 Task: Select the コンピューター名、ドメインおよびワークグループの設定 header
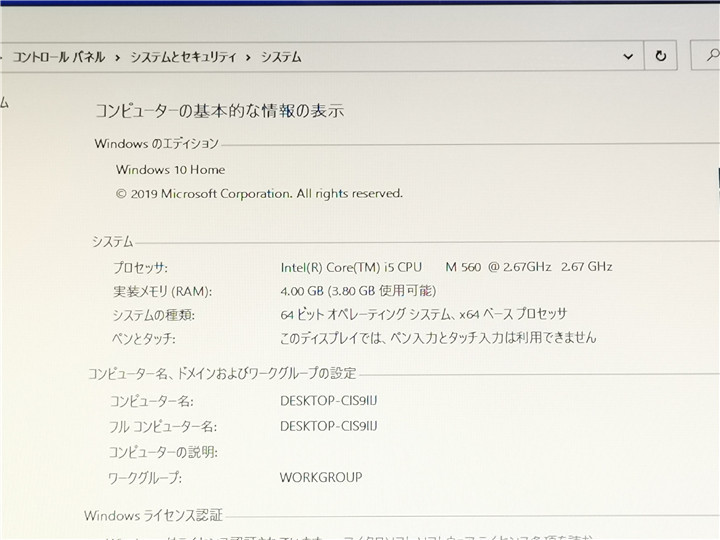tap(222, 374)
